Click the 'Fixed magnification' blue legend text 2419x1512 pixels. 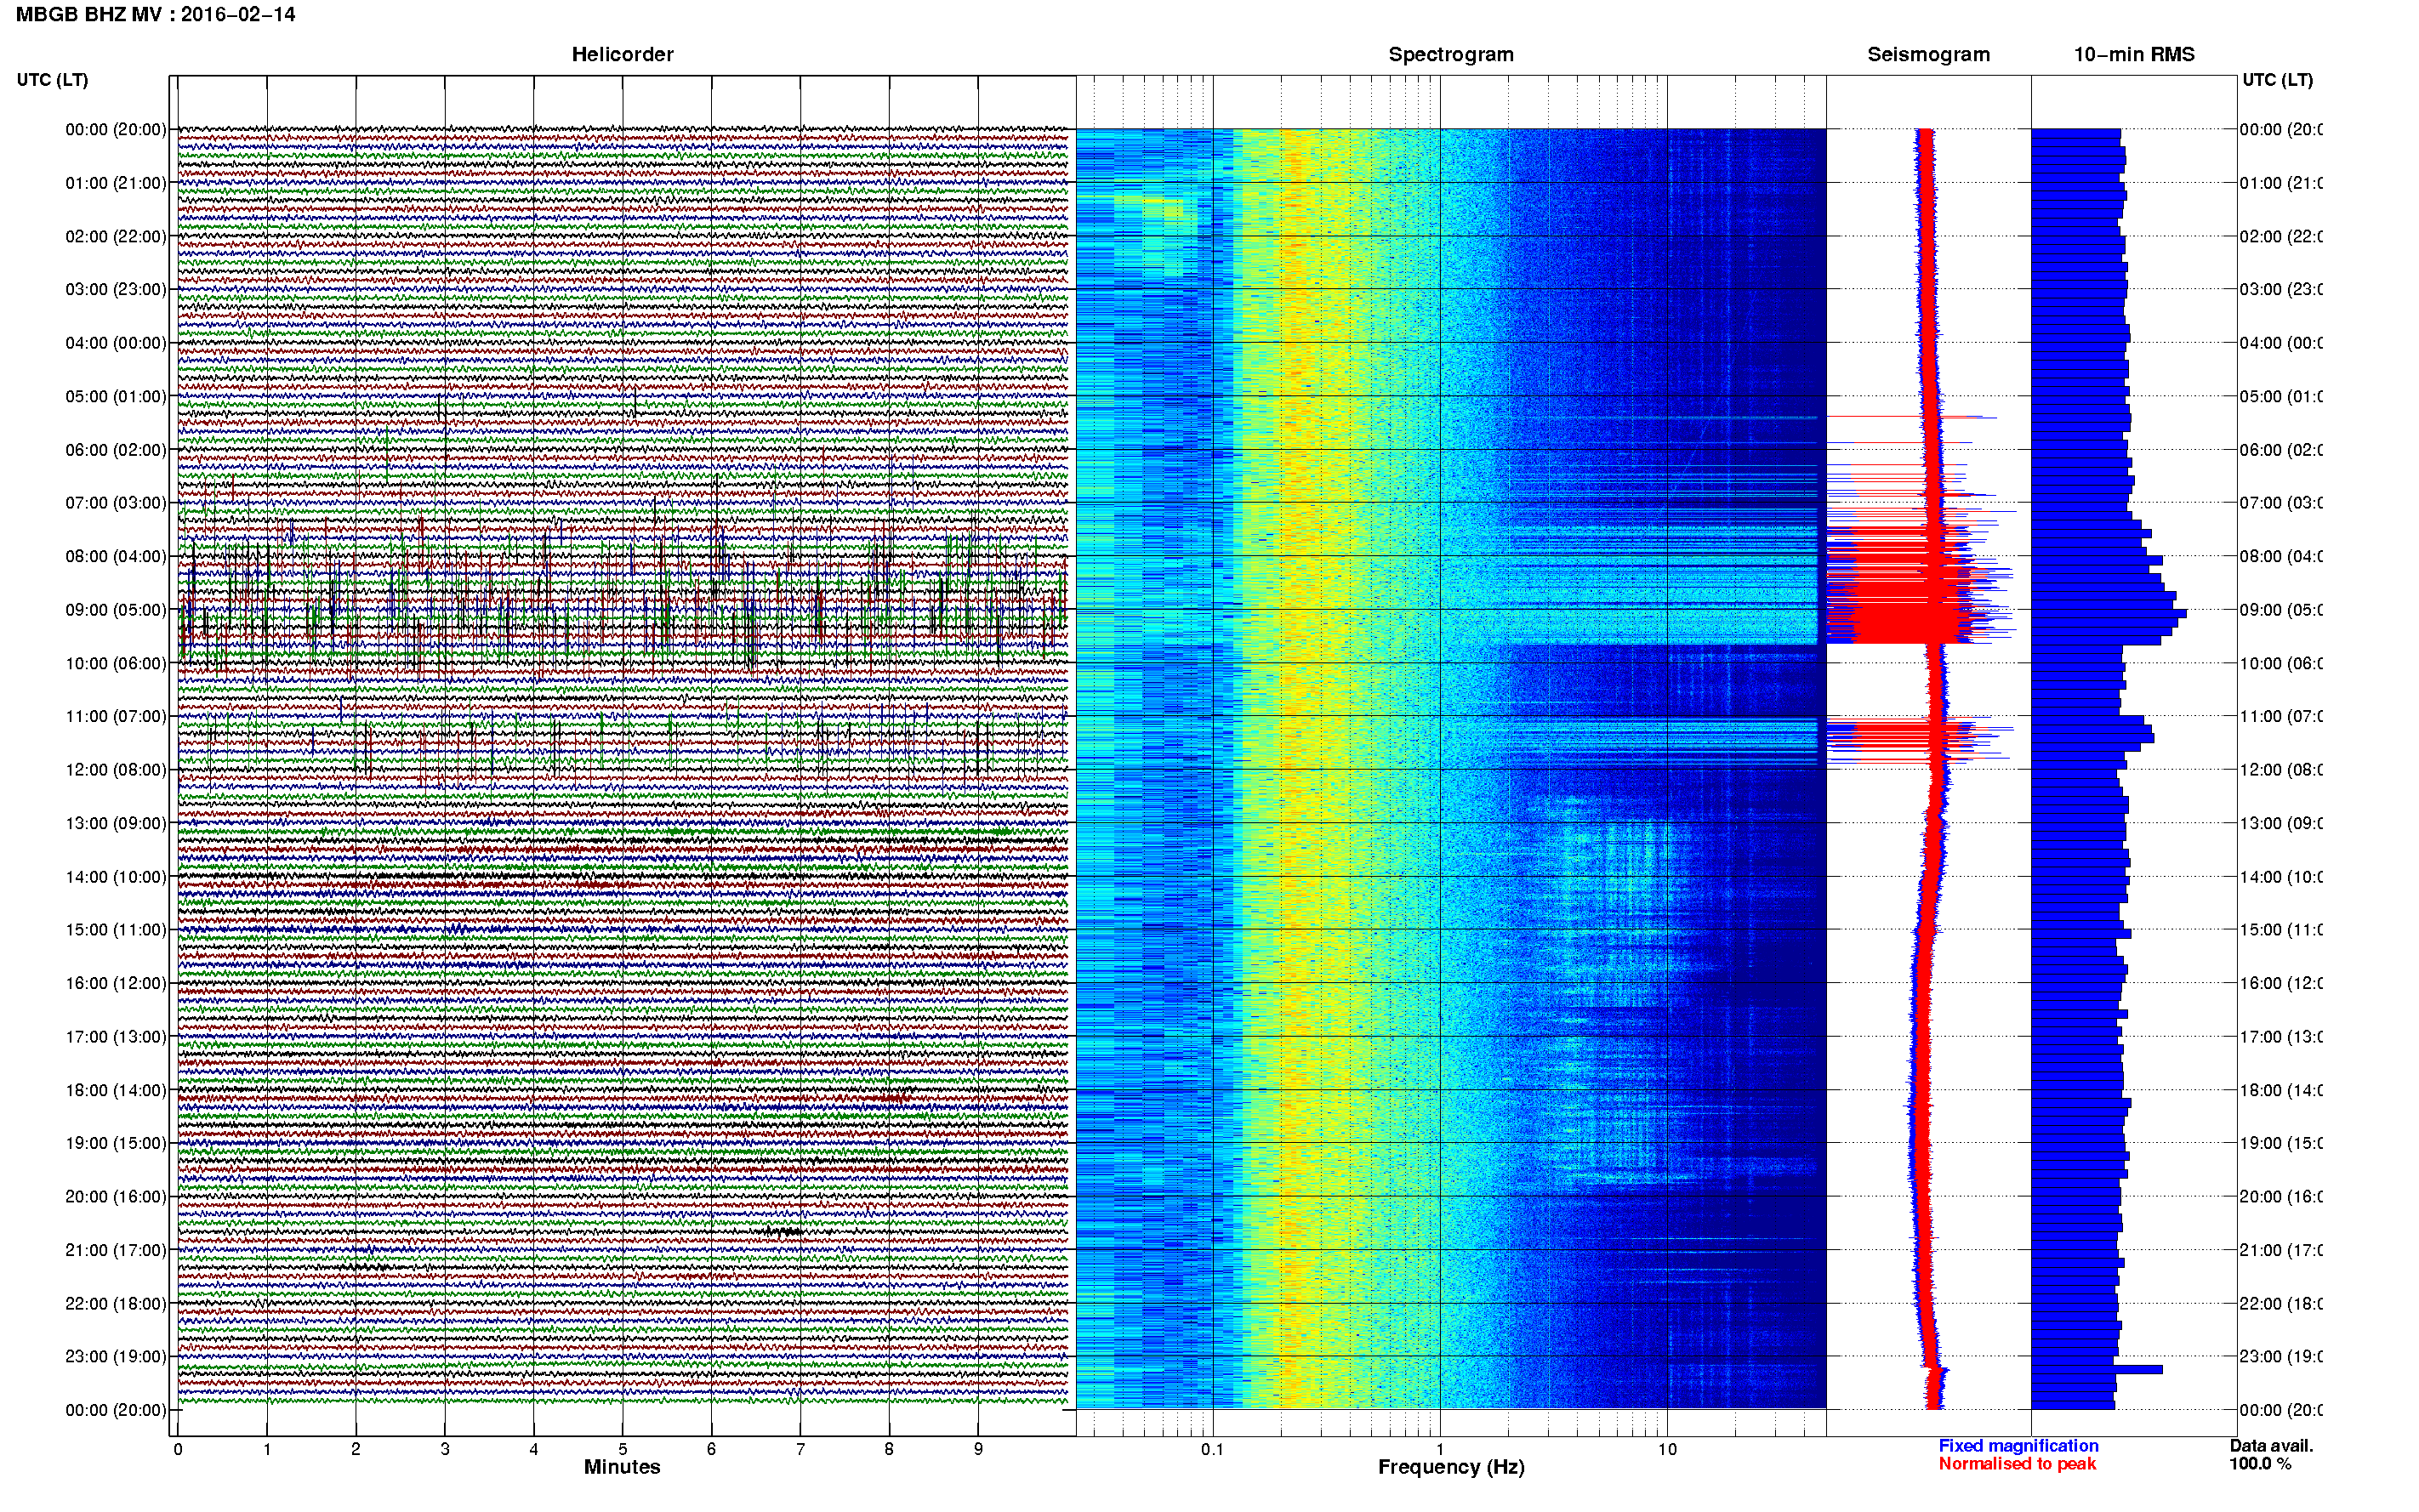(2018, 1446)
